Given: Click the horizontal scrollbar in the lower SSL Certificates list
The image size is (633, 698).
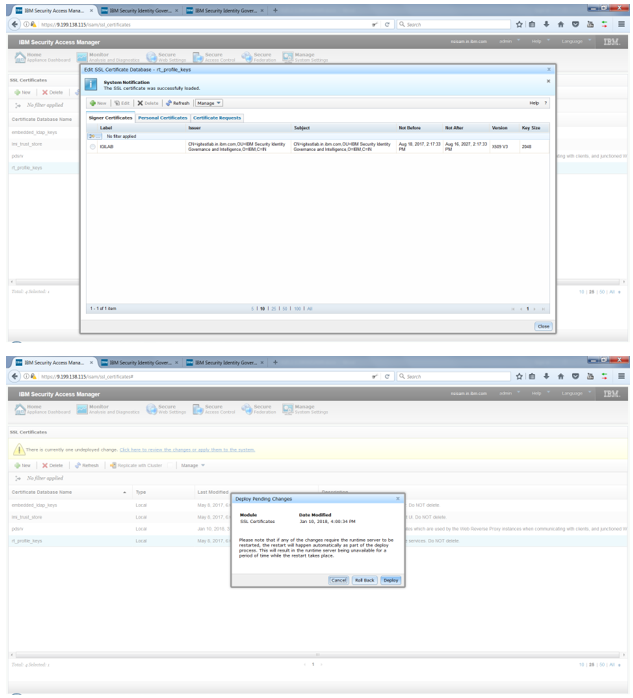Looking at the screenshot, I should click(317, 655).
